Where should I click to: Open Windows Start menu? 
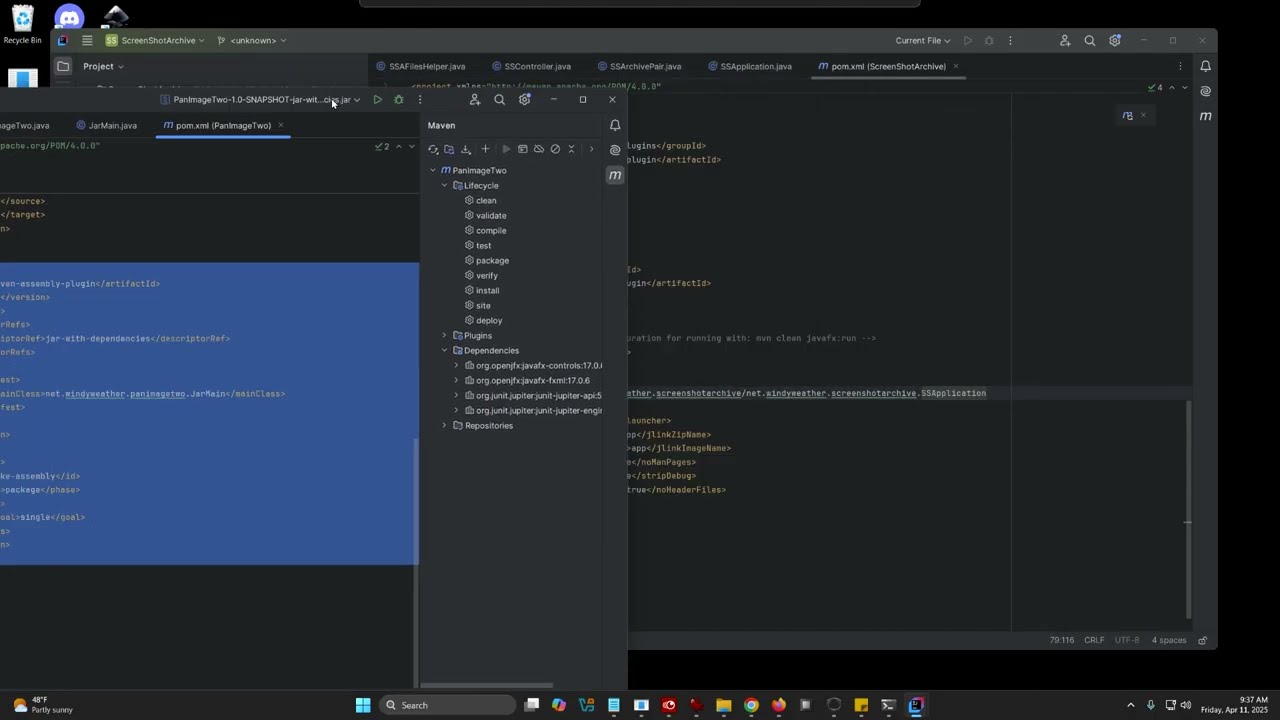tap(363, 705)
